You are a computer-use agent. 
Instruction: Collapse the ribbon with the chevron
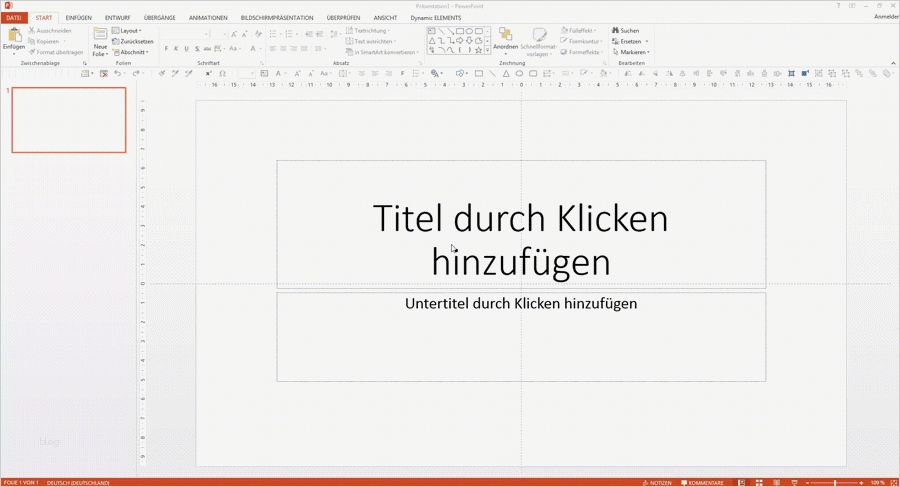tap(893, 63)
